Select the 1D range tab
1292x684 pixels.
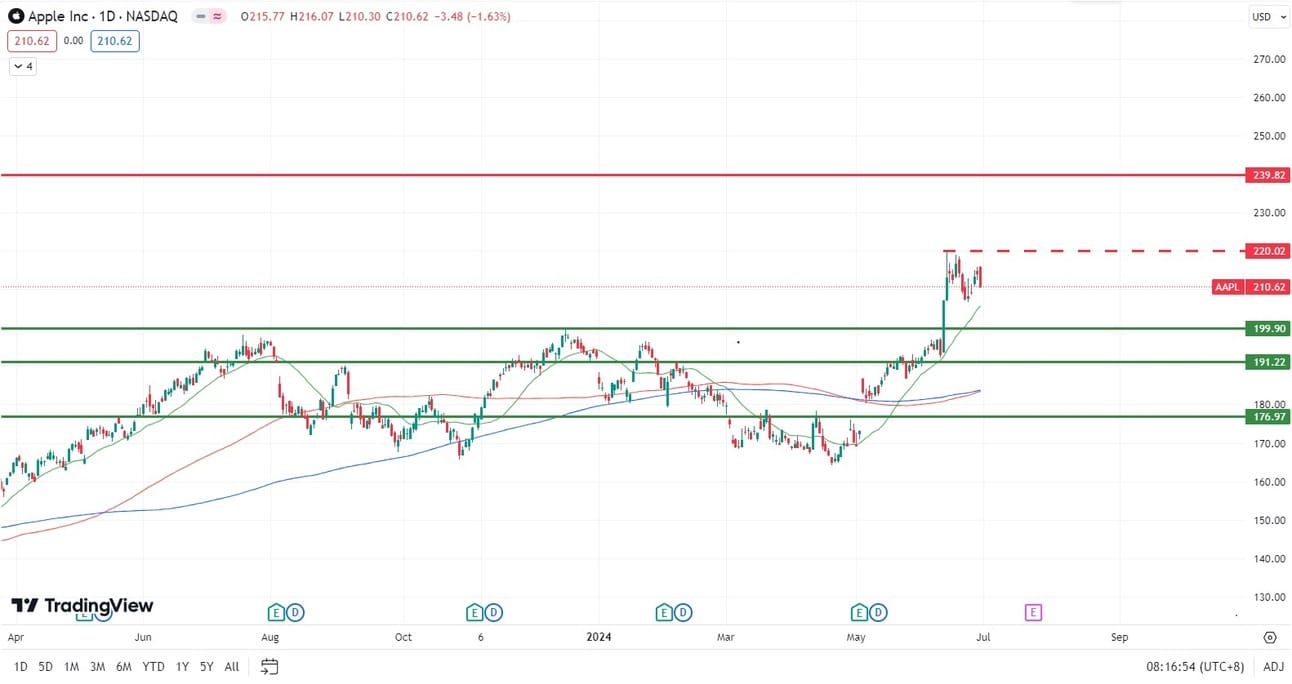point(19,666)
